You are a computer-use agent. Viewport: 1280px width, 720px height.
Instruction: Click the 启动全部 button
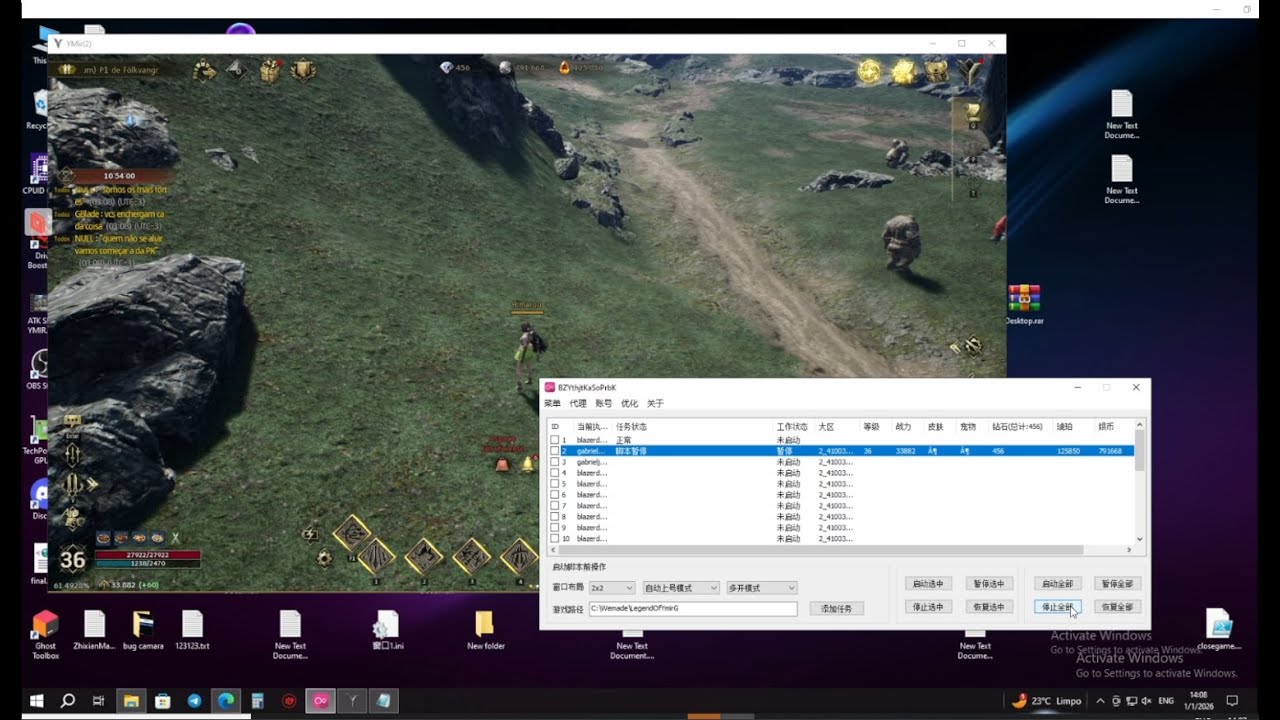click(1057, 583)
